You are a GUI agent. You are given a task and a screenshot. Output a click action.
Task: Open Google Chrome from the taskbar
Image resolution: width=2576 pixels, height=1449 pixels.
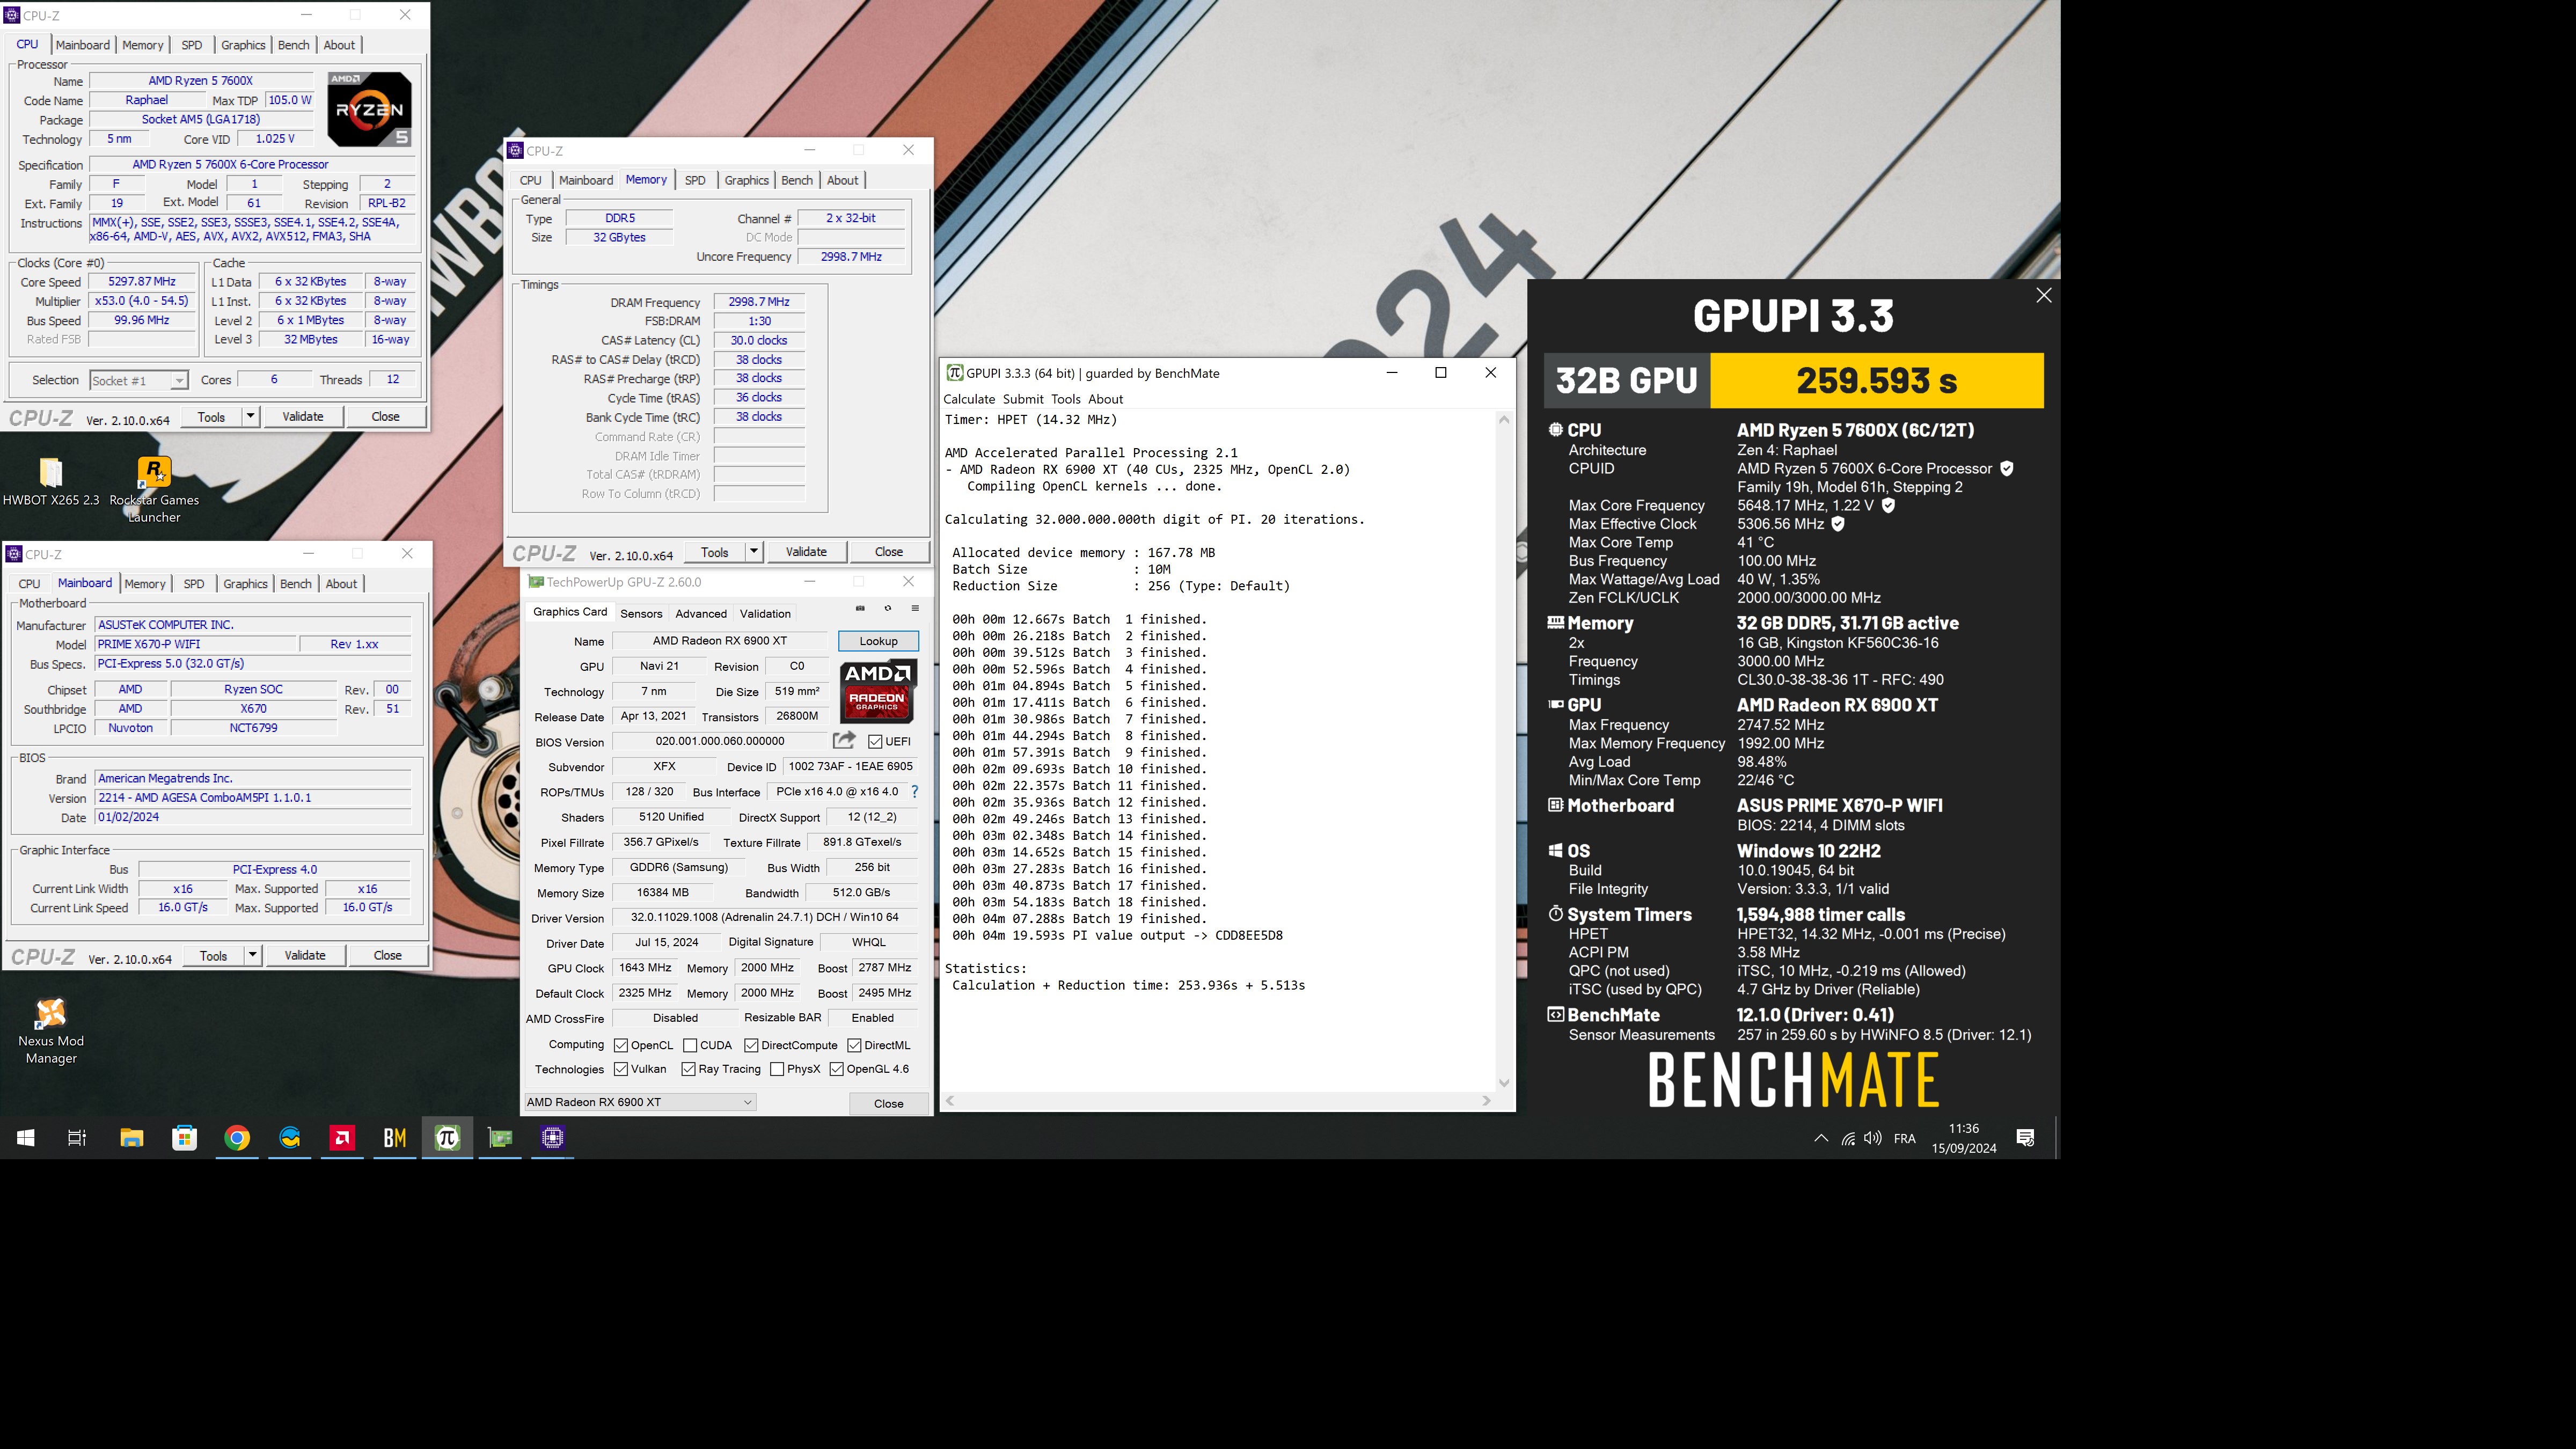pyautogui.click(x=237, y=1137)
